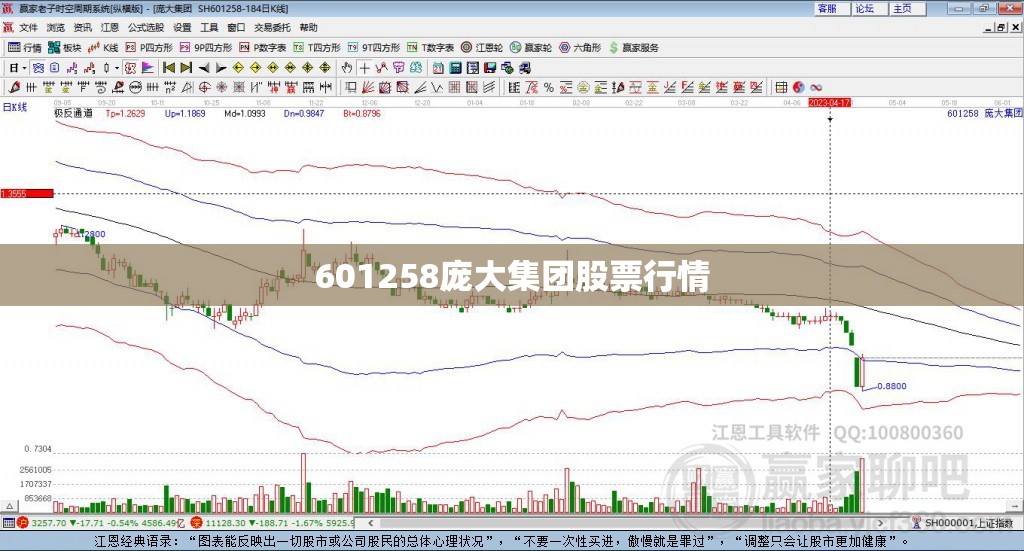Click the Tp=1.2629 indicator value
This screenshot has height=551, width=1024.
[125, 113]
